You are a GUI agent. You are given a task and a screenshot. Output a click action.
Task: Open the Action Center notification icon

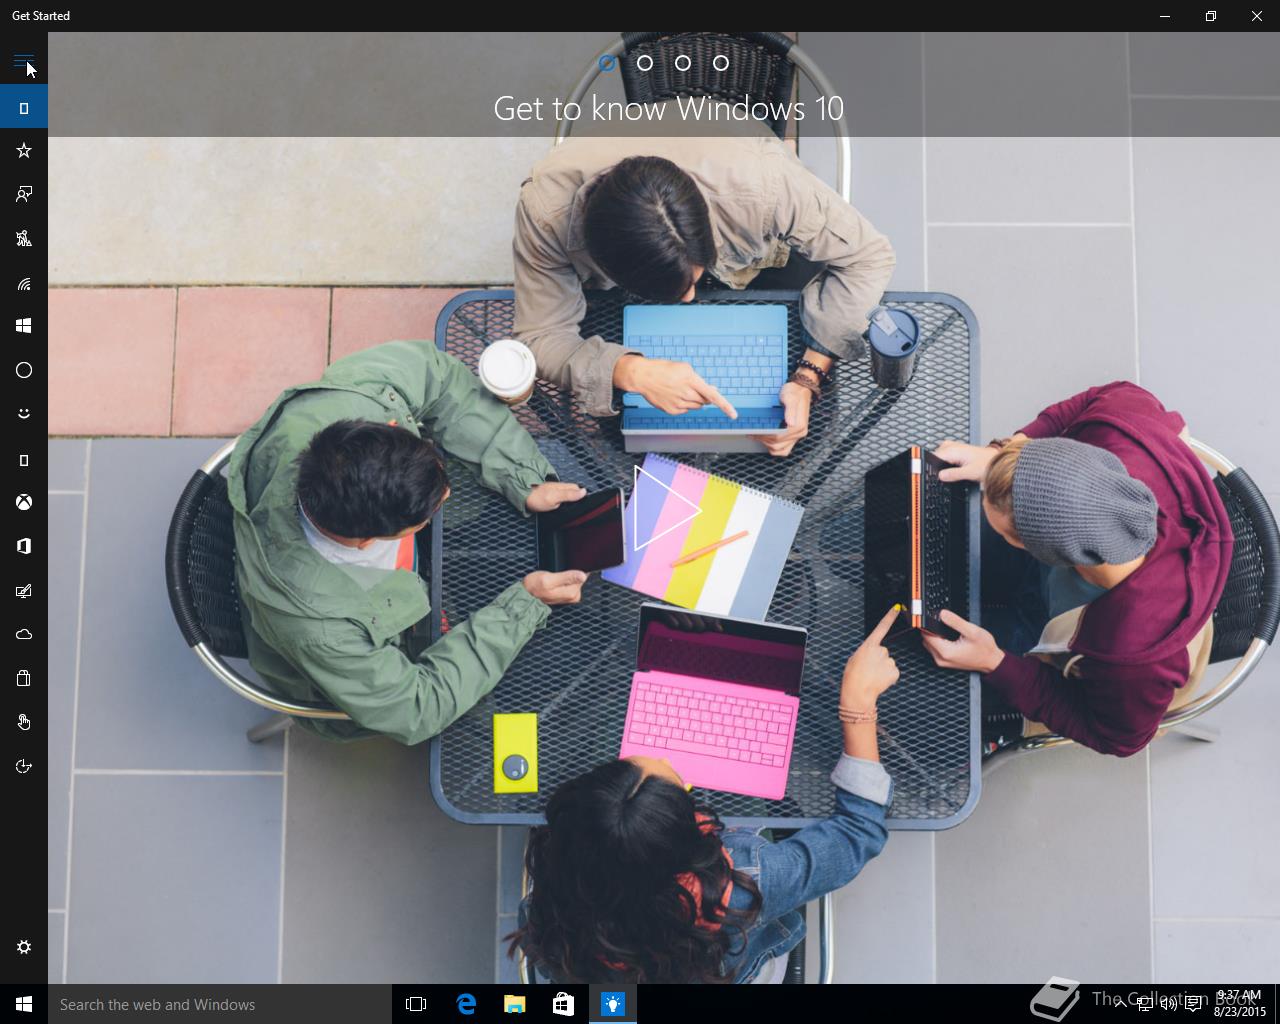[1193, 1004]
